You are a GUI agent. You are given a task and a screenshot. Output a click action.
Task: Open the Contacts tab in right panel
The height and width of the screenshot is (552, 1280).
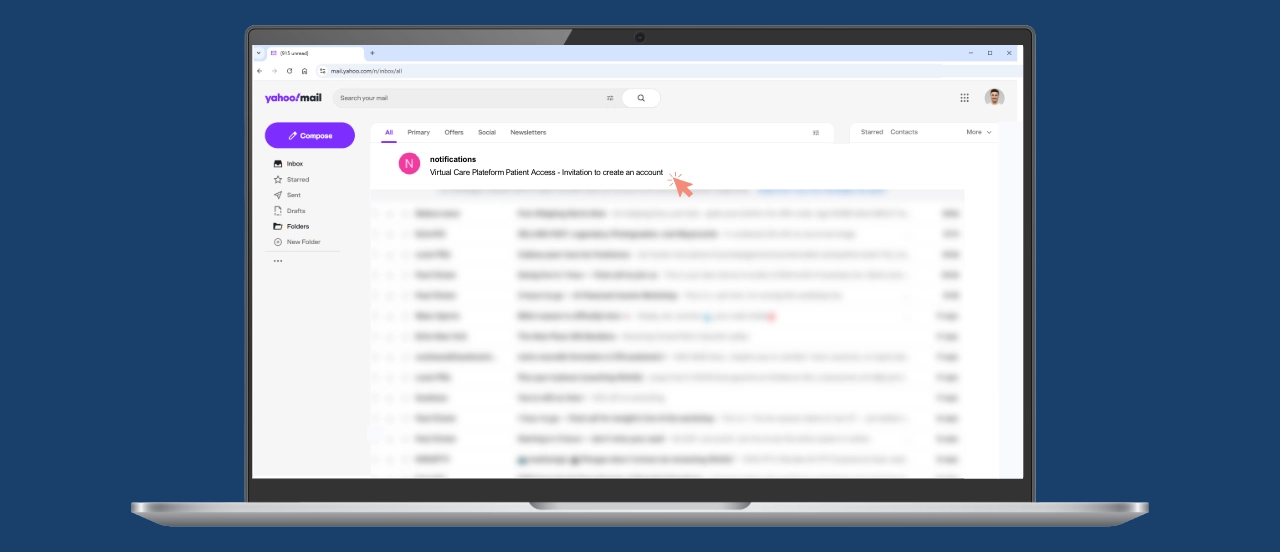point(903,132)
